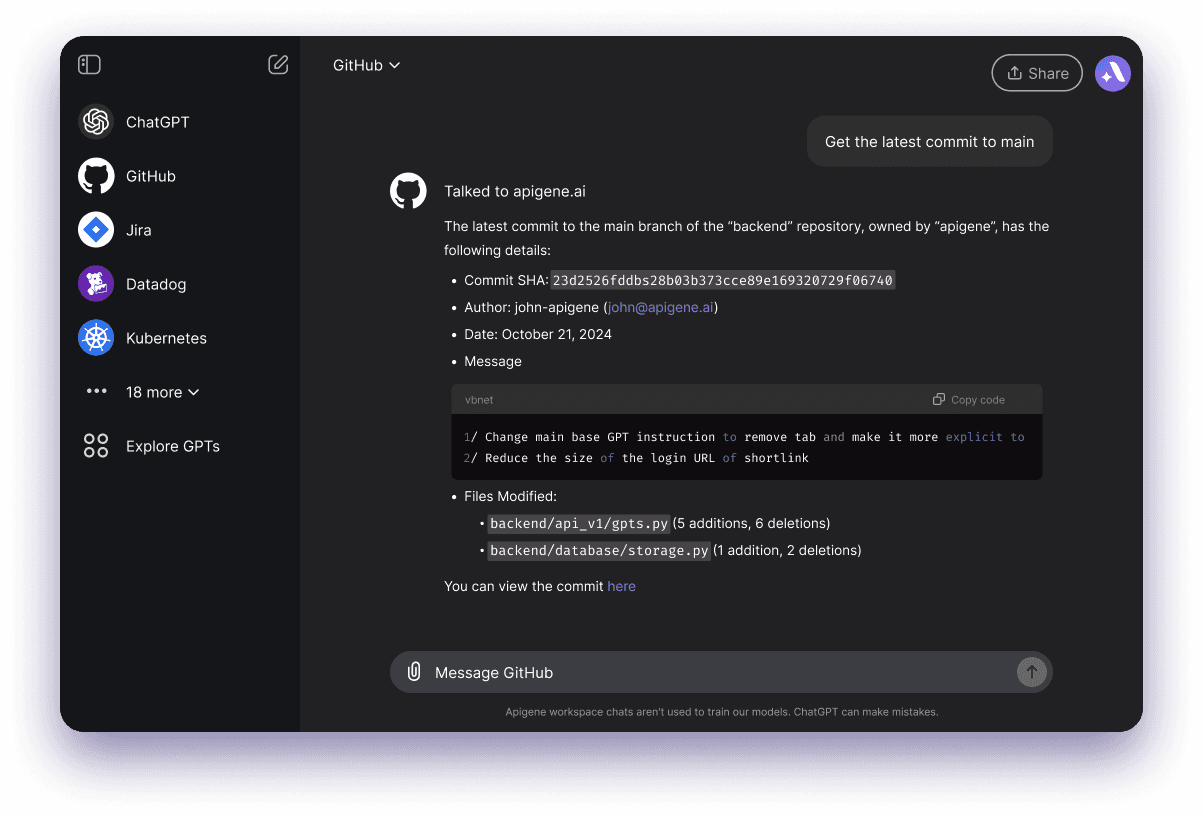The height and width of the screenshot is (816, 1203).
Task: Click the three-dots more icon
Action: click(x=96, y=392)
